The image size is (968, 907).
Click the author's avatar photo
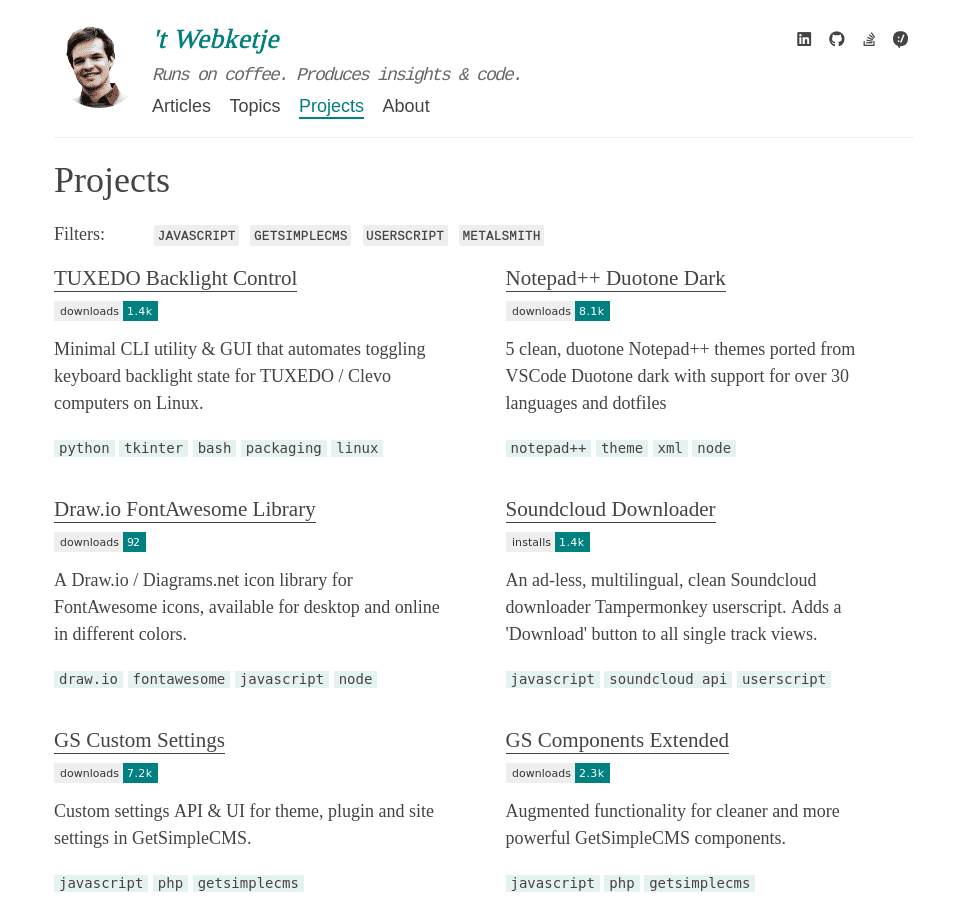93,66
